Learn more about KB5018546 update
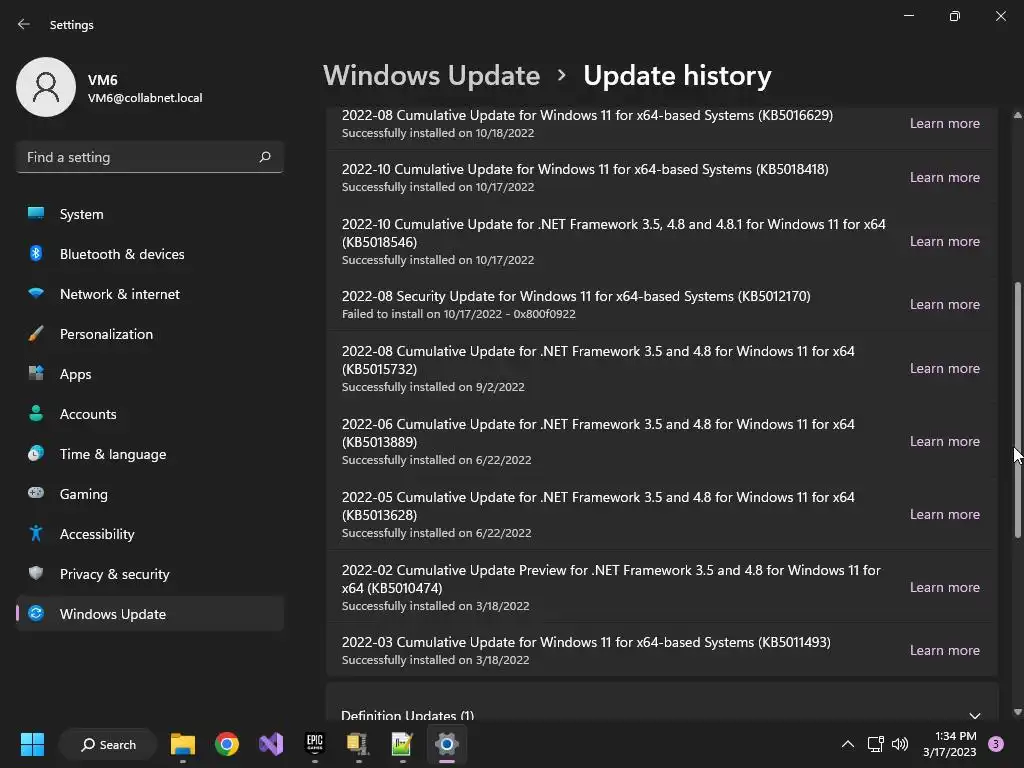The height and width of the screenshot is (768, 1024). pyautogui.click(x=944, y=241)
